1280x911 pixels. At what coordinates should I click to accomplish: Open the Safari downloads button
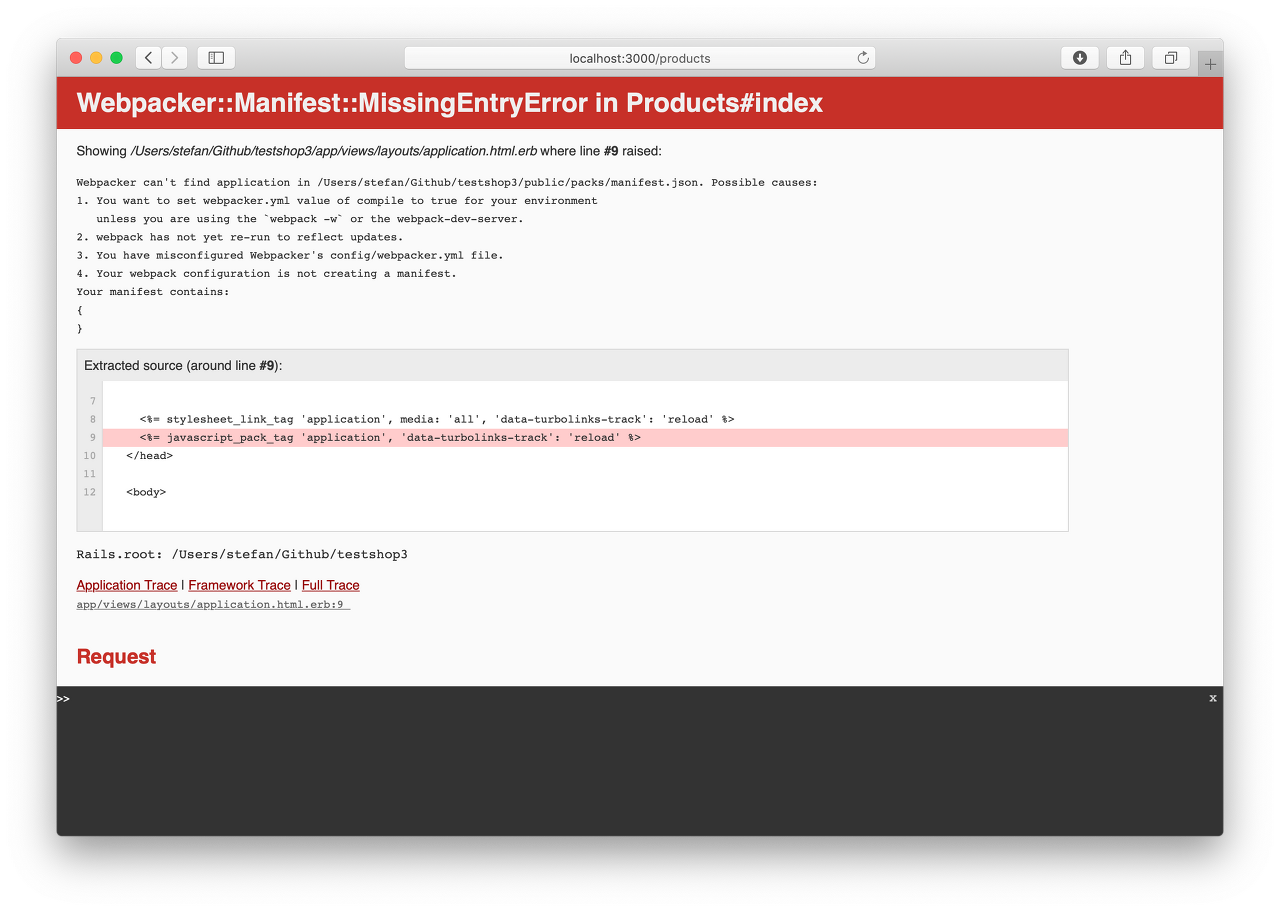click(x=1080, y=58)
